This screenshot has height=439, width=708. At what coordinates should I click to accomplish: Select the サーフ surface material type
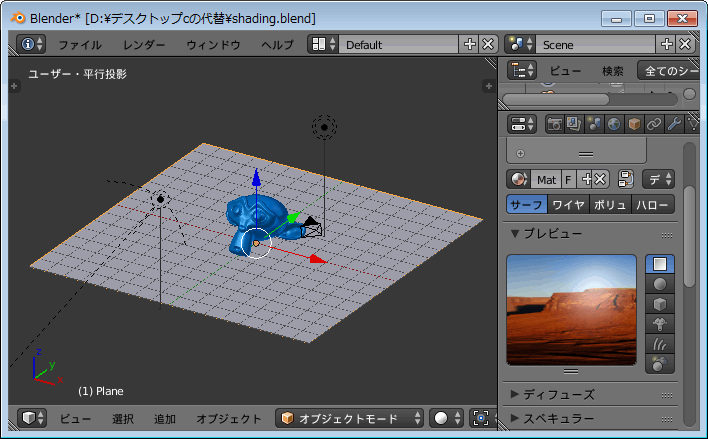tap(527, 204)
